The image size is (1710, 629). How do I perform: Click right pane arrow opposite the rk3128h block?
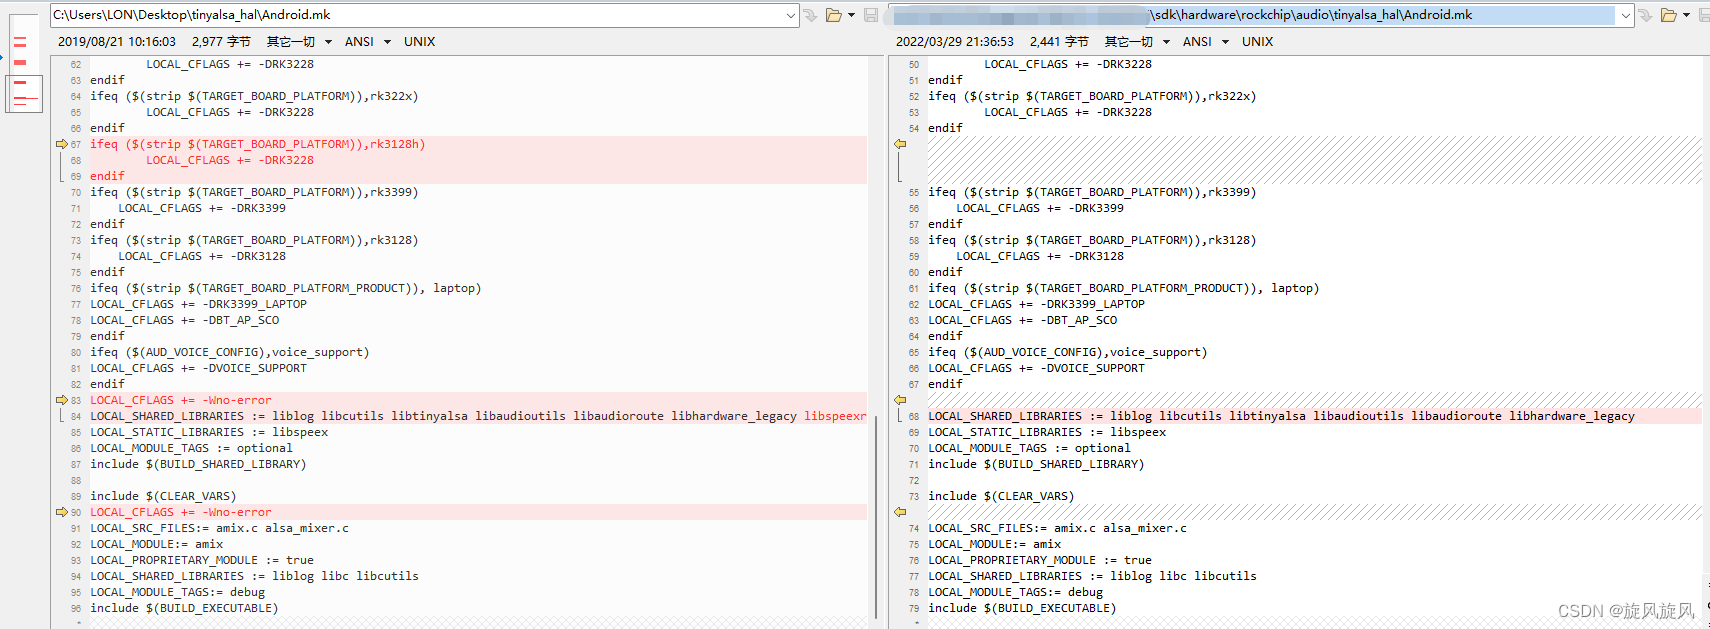(900, 144)
